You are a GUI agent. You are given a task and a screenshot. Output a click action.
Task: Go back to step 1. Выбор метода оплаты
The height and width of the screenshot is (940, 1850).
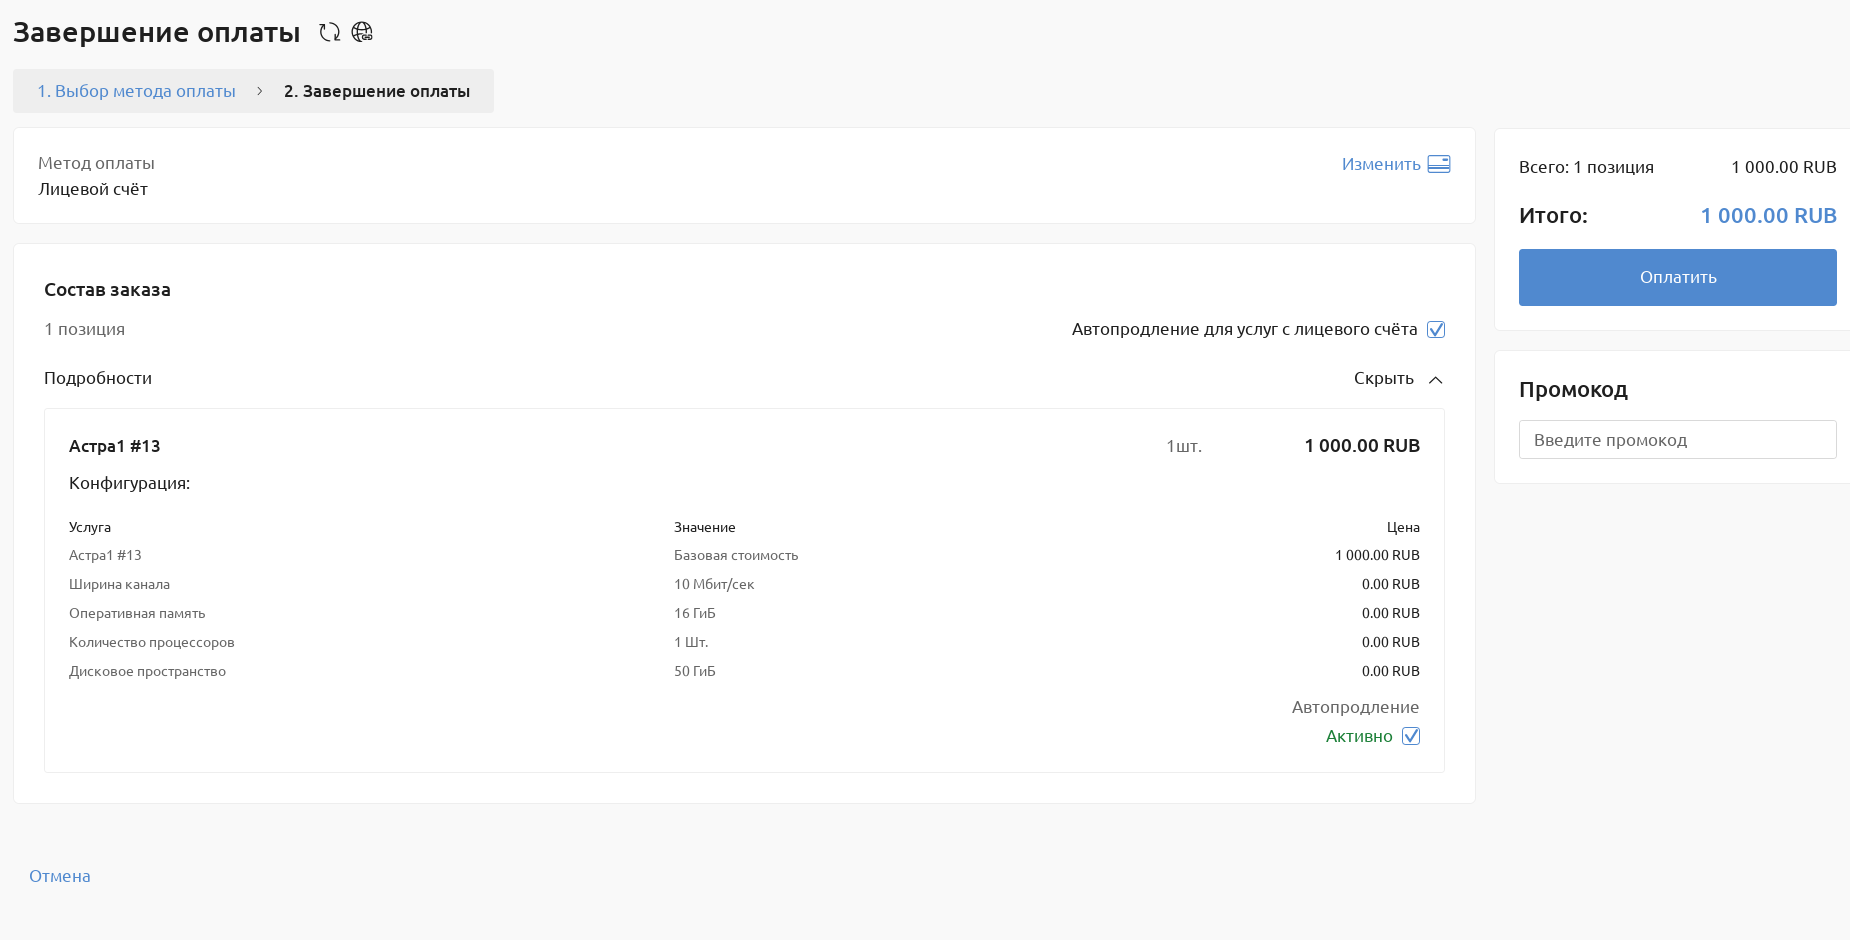(x=137, y=91)
